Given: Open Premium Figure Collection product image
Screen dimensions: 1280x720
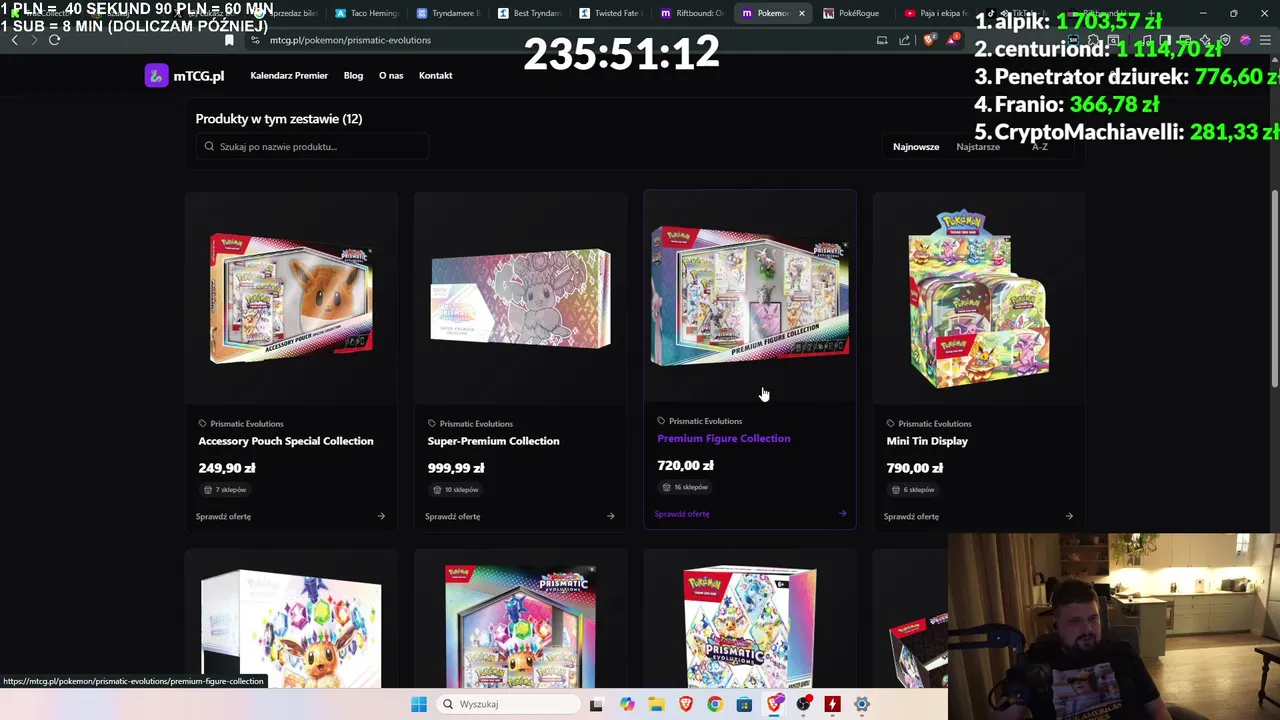Looking at the screenshot, I should [x=750, y=296].
